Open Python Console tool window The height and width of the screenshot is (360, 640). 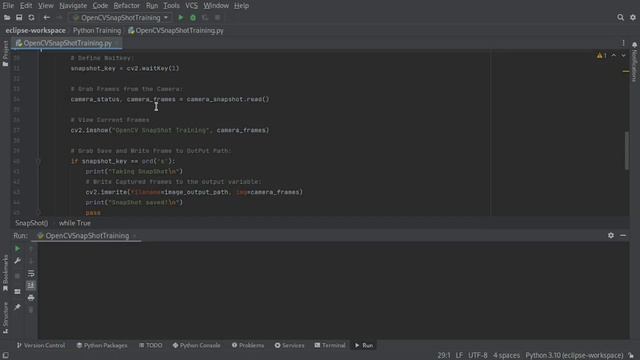(196, 345)
